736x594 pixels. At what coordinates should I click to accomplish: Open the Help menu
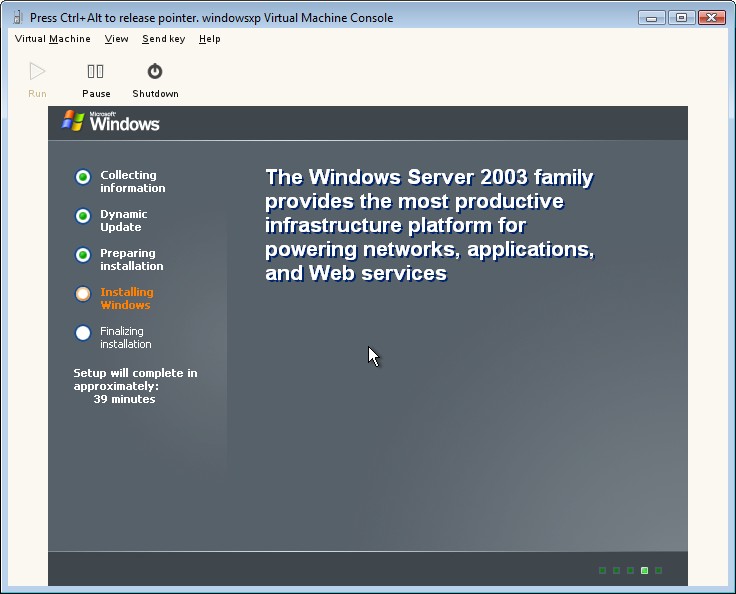point(209,39)
